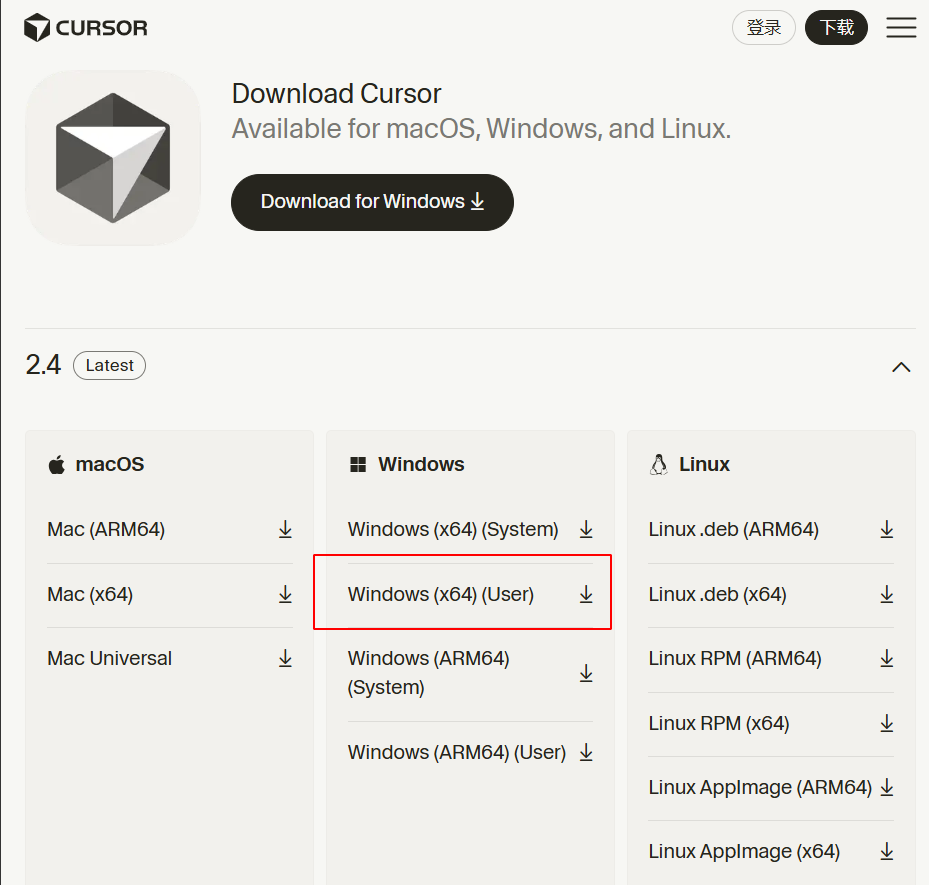Click 'Available for macOS, Windows, and Linux.' text
This screenshot has width=929, height=885.
coord(481,129)
